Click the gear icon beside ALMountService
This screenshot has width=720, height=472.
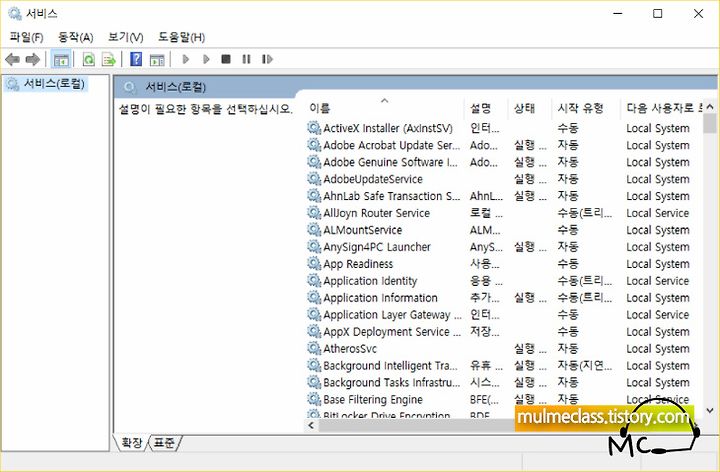click(x=314, y=230)
